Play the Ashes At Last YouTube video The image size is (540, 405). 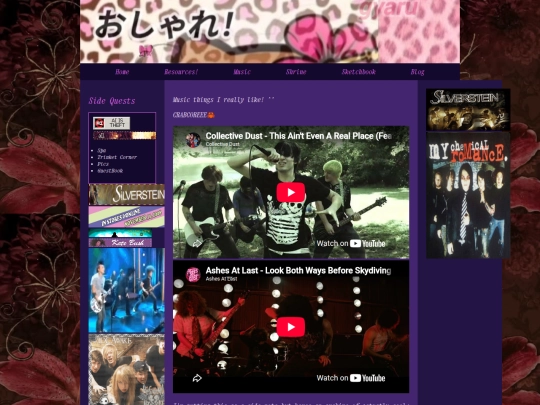[x=290, y=327]
